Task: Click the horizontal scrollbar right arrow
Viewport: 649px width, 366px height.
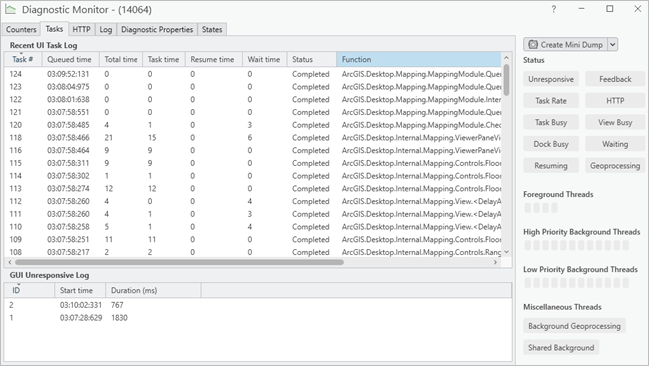Action: tap(495, 262)
